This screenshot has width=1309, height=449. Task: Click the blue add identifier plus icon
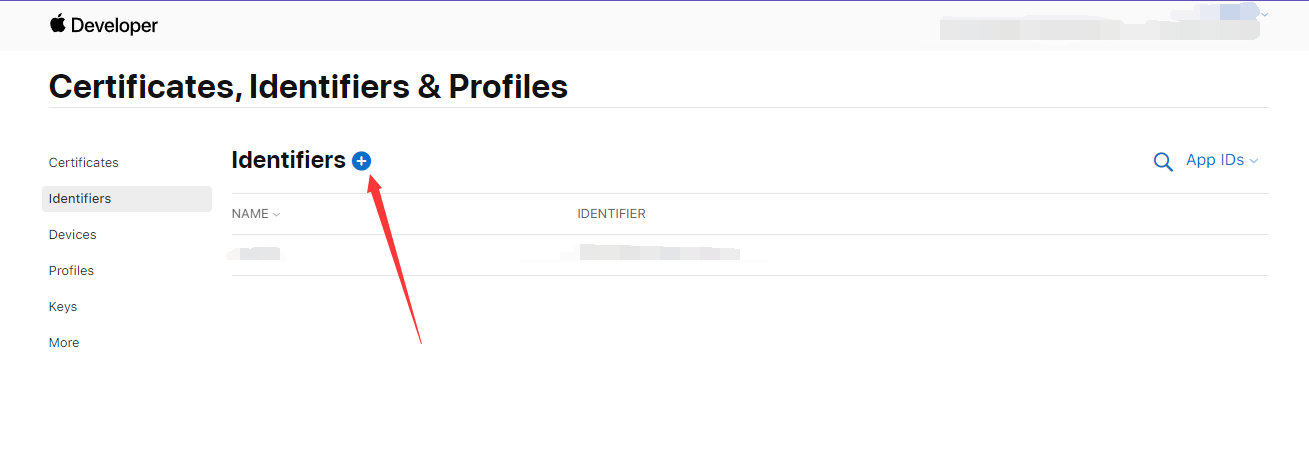362,161
